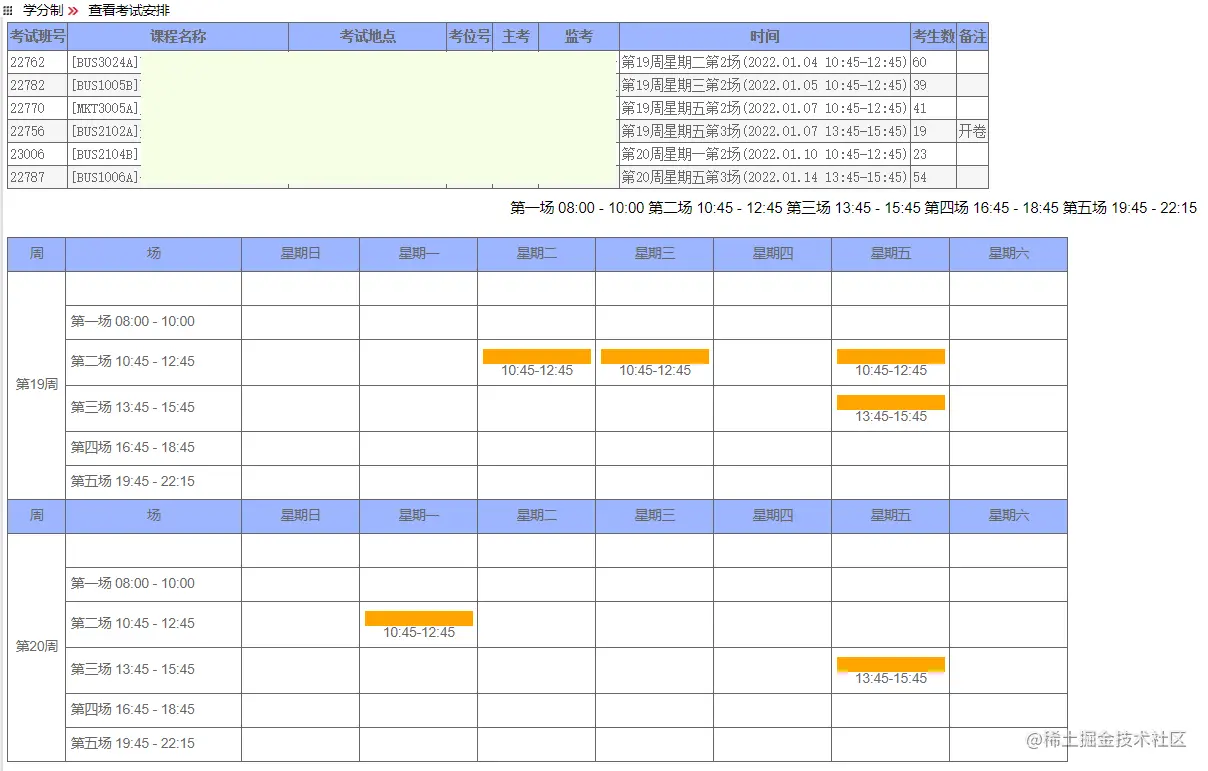The width and height of the screenshot is (1208, 771).
Task: Select exam class number 22770
Action: click(28, 108)
